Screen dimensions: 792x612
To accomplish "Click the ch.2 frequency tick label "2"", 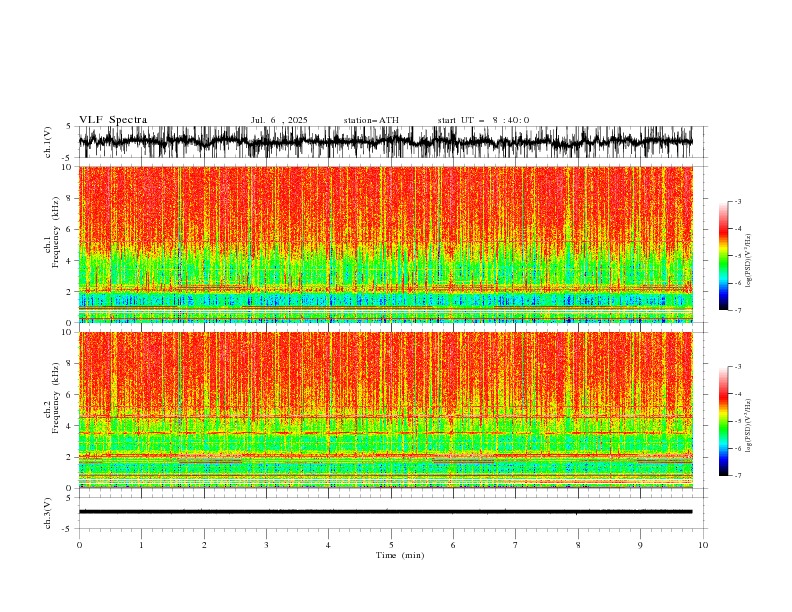I will (69, 457).
